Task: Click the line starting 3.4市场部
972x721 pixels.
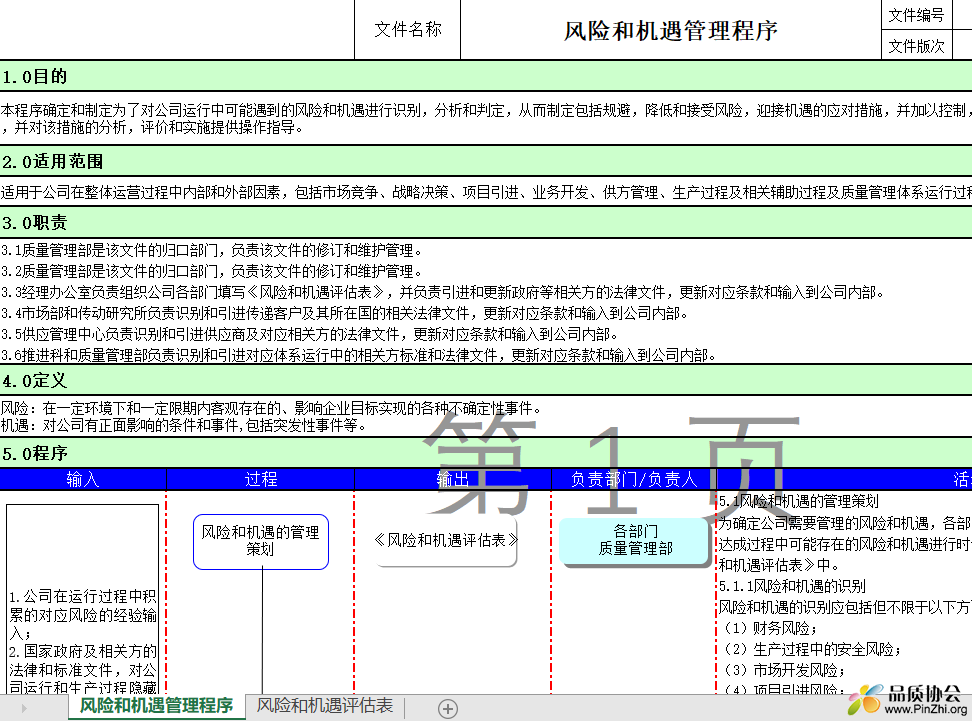Action: point(345,313)
